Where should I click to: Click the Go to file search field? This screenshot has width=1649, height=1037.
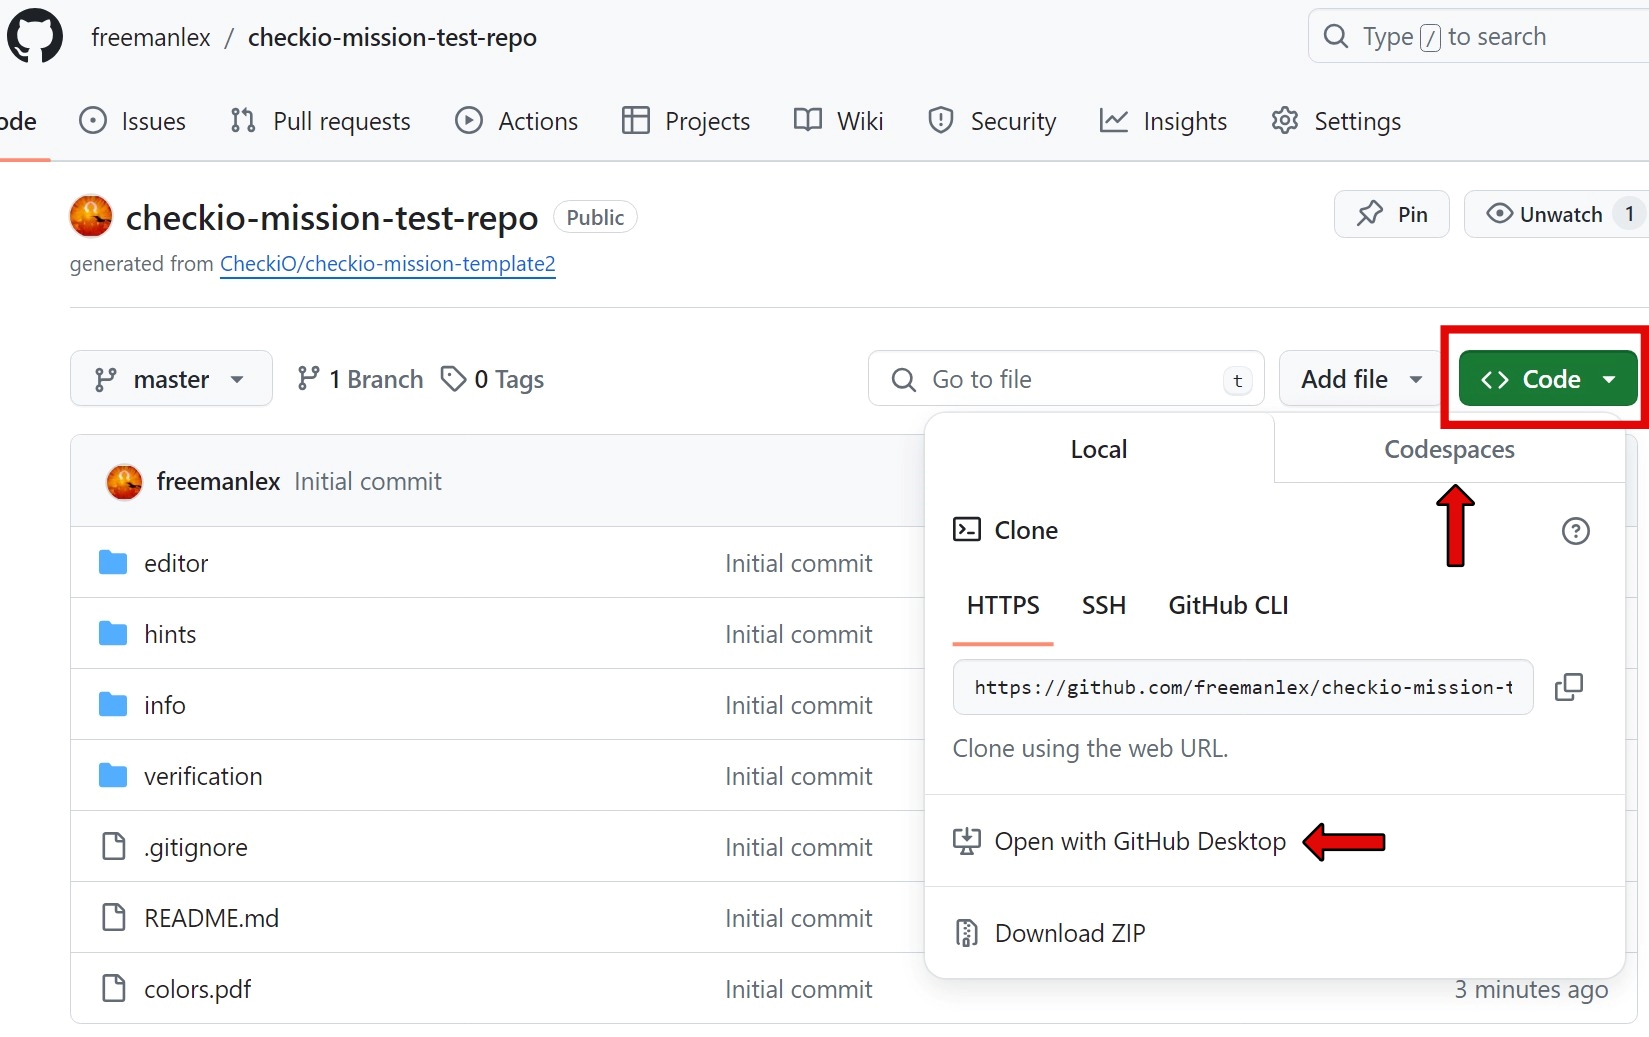1066,379
